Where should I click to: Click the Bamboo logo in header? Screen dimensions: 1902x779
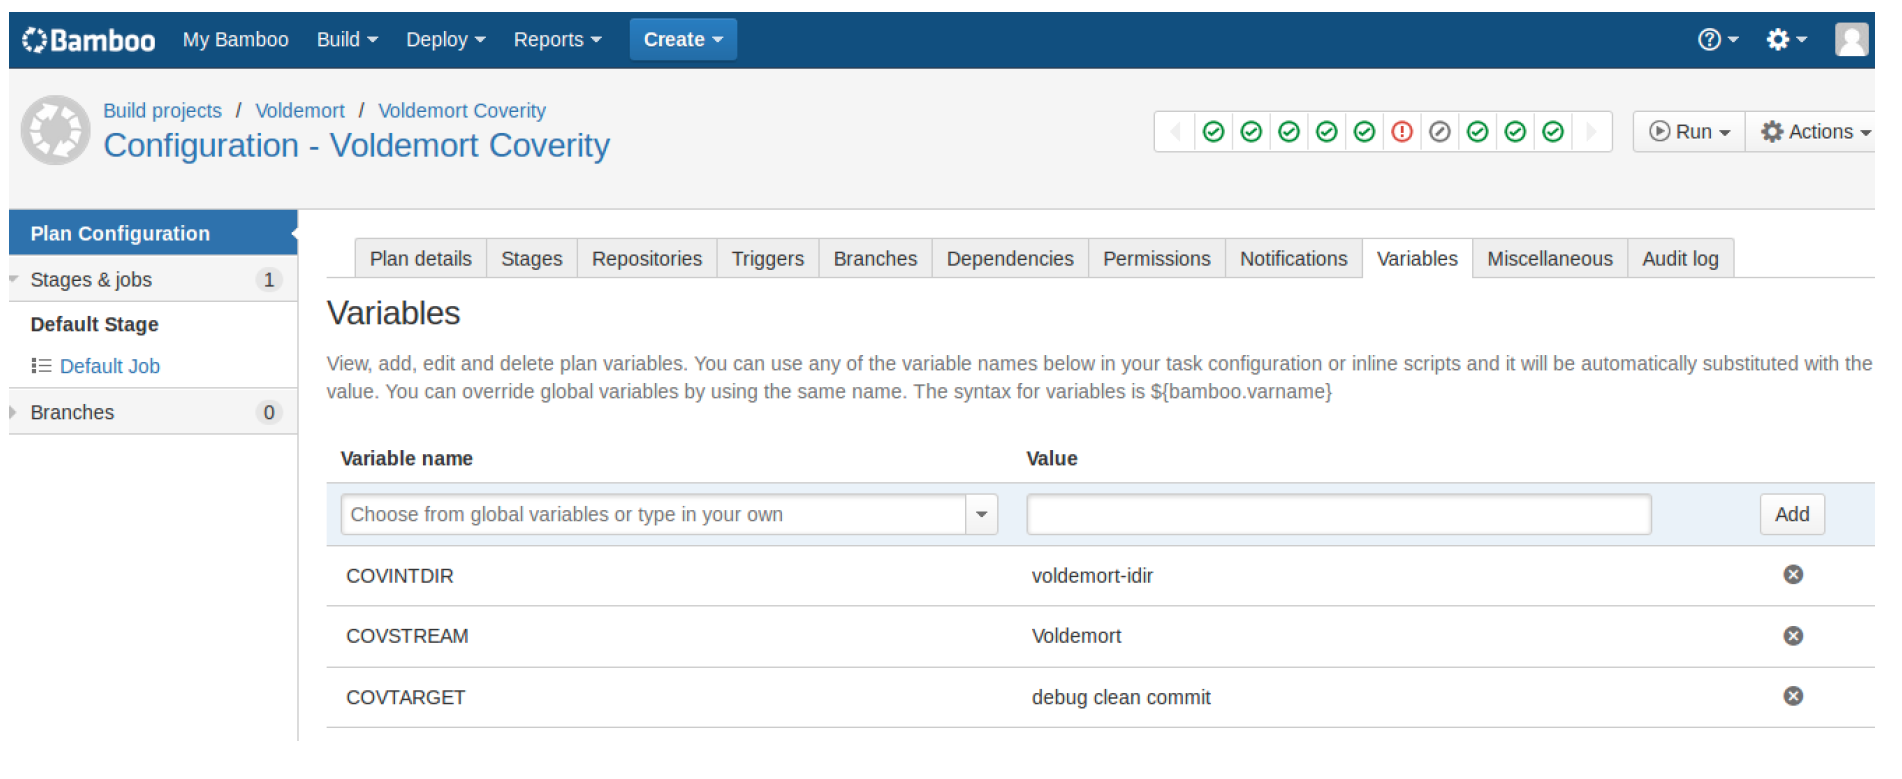point(88,40)
